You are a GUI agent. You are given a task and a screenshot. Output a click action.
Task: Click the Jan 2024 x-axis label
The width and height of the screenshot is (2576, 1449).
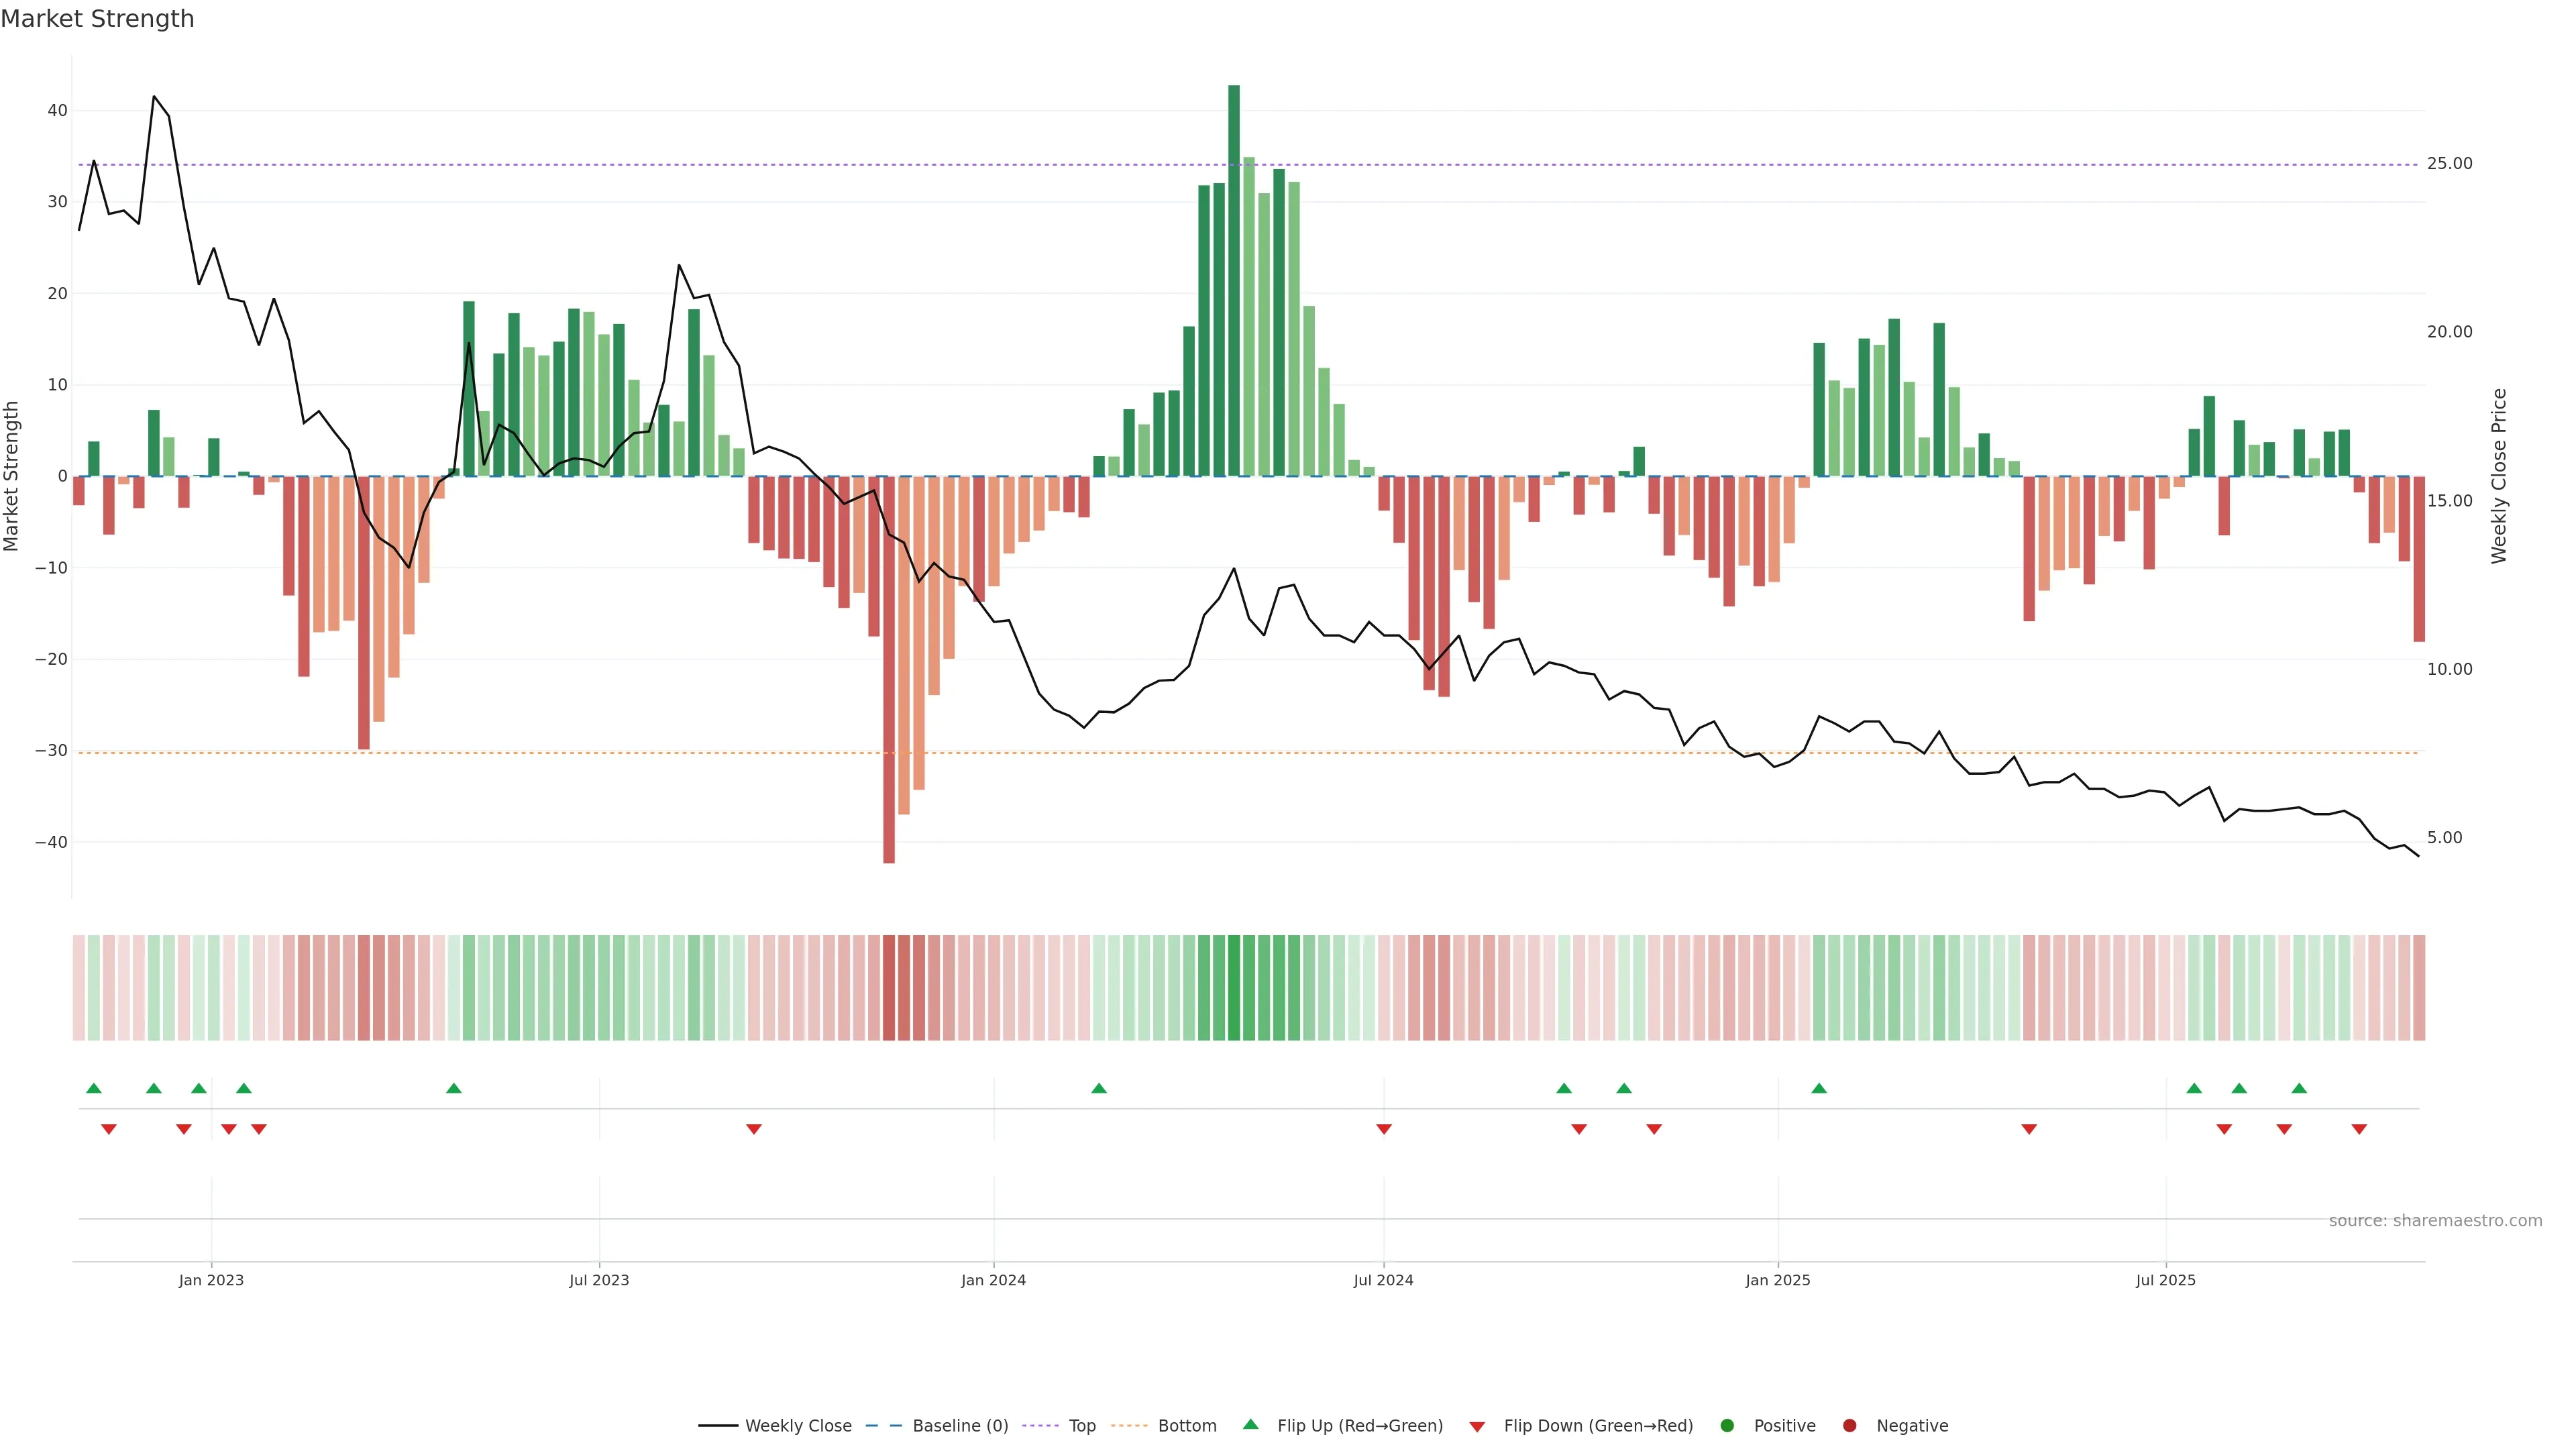coord(993,1280)
